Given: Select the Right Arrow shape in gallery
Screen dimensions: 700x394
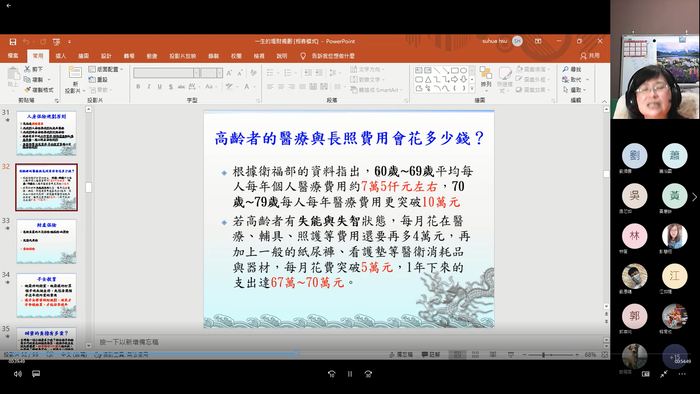Looking at the screenshot, I should (x=454, y=79).
